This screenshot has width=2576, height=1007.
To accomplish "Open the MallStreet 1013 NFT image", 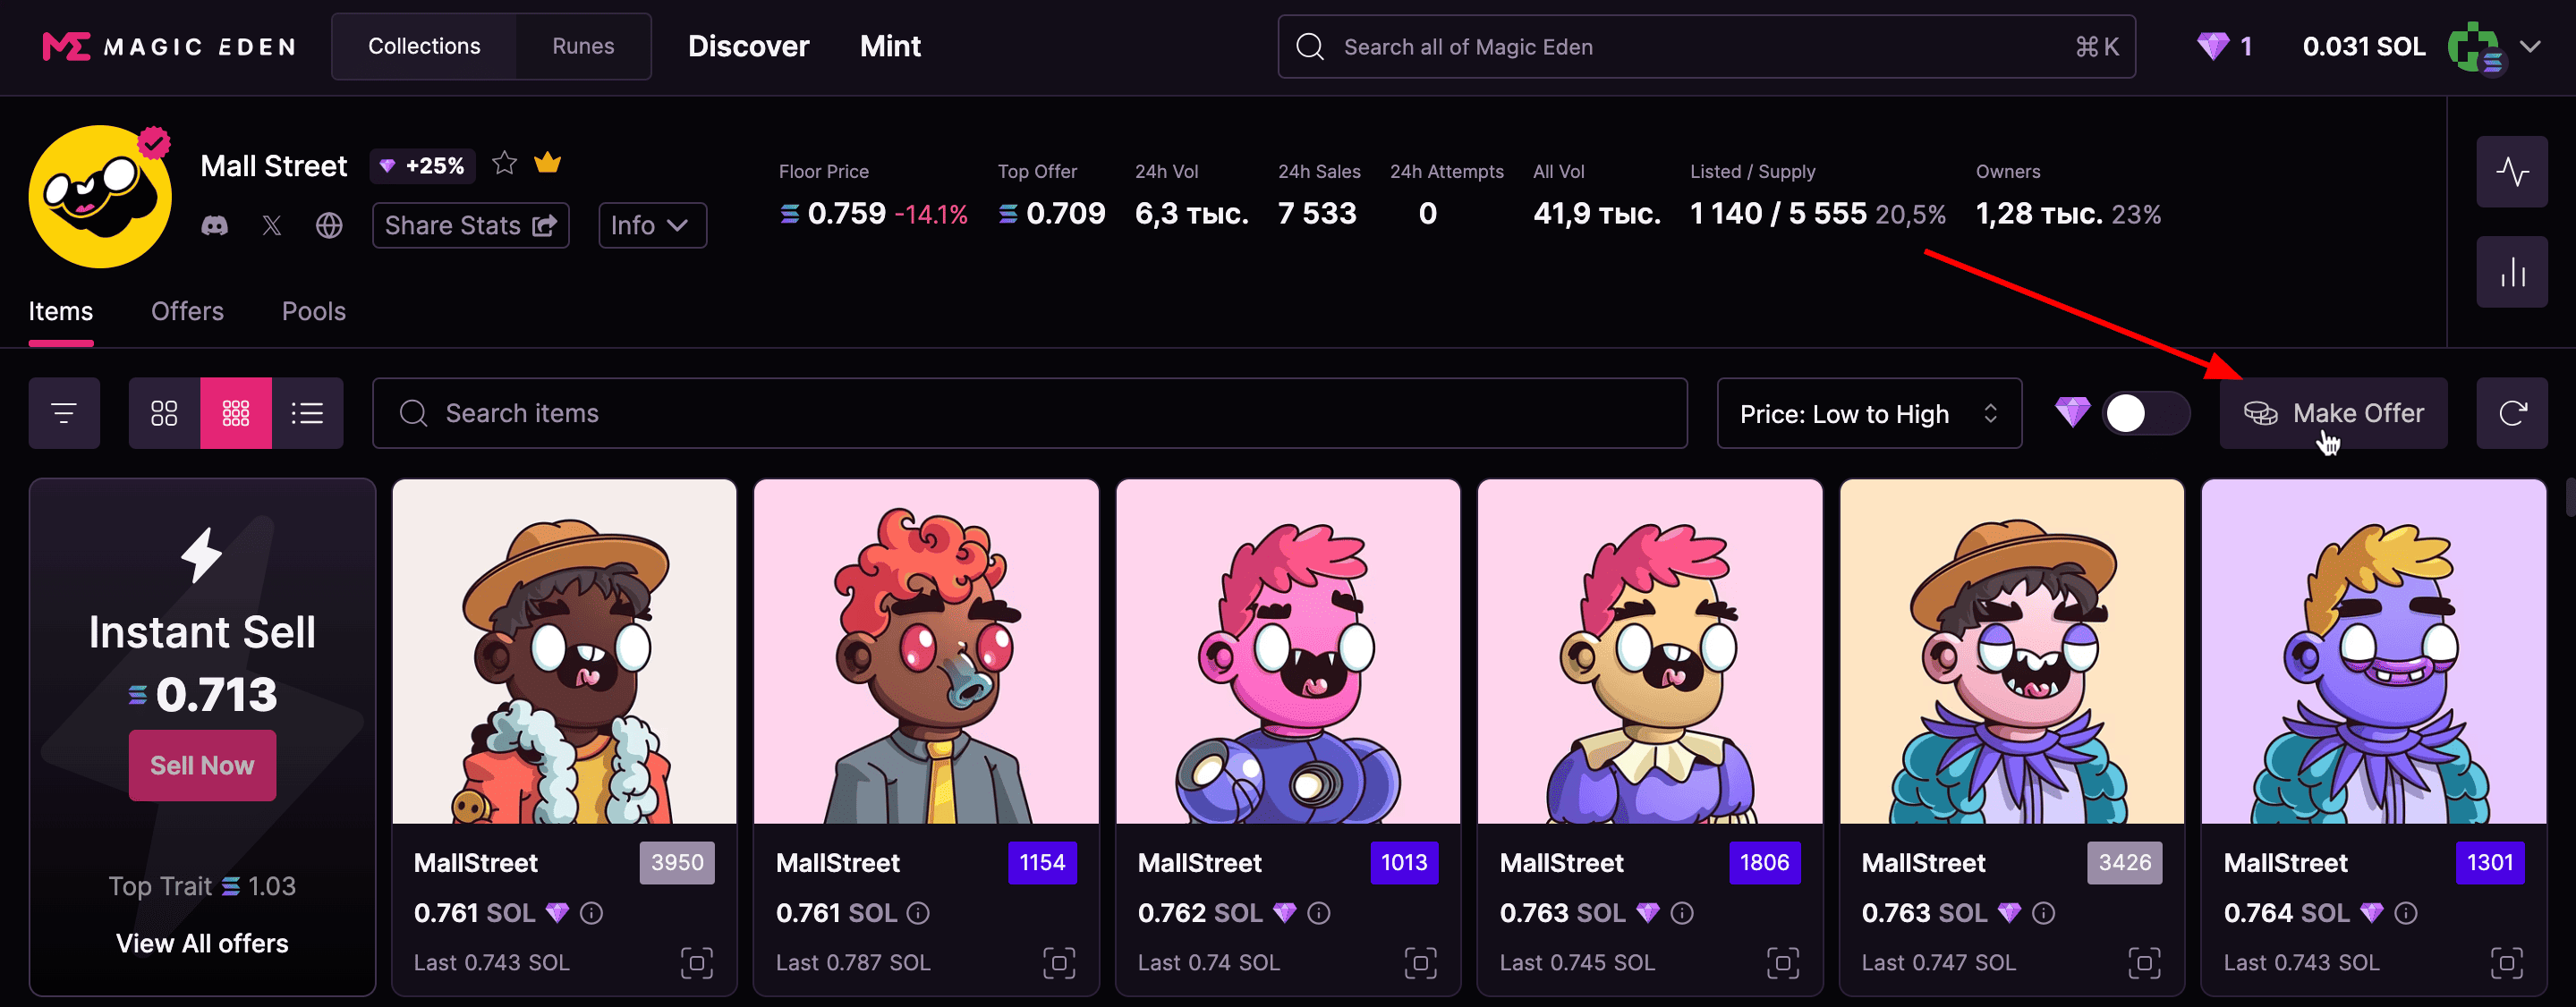I will pyautogui.click(x=1288, y=651).
